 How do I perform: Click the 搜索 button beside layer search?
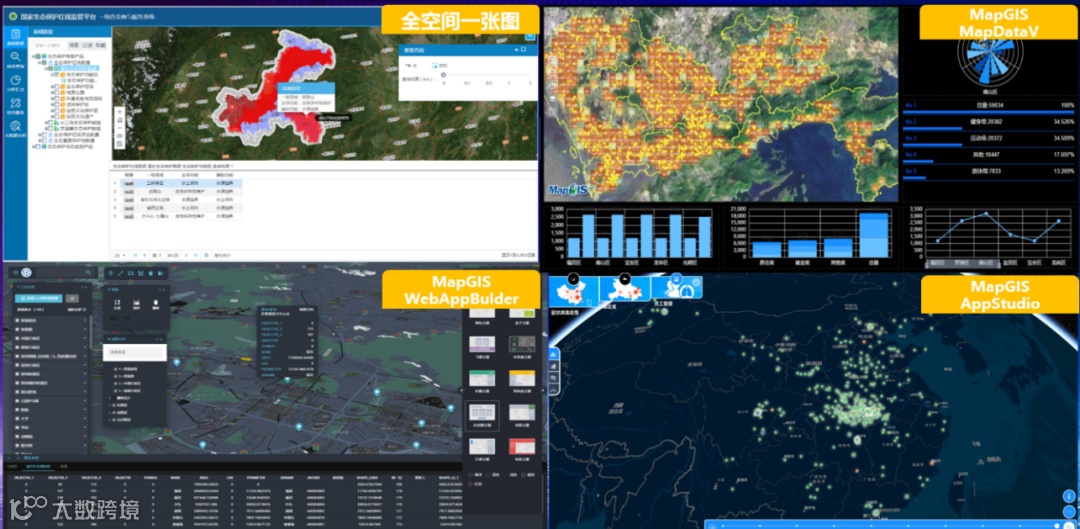point(74,45)
